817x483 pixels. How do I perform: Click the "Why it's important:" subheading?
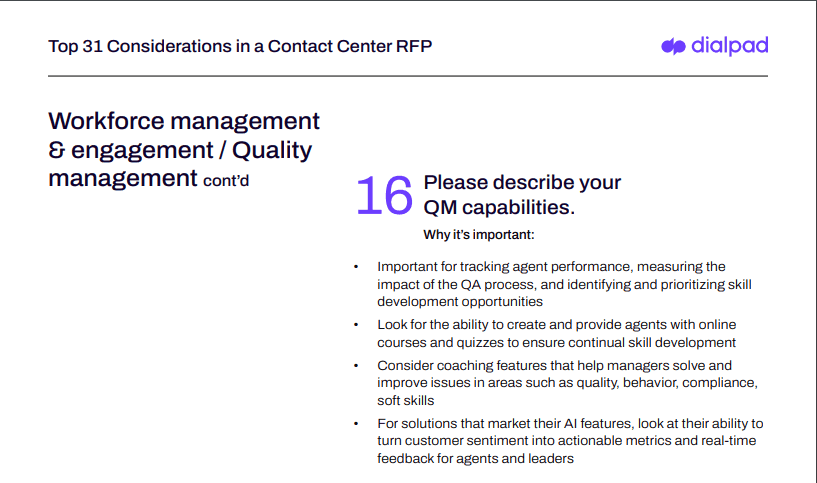479,235
